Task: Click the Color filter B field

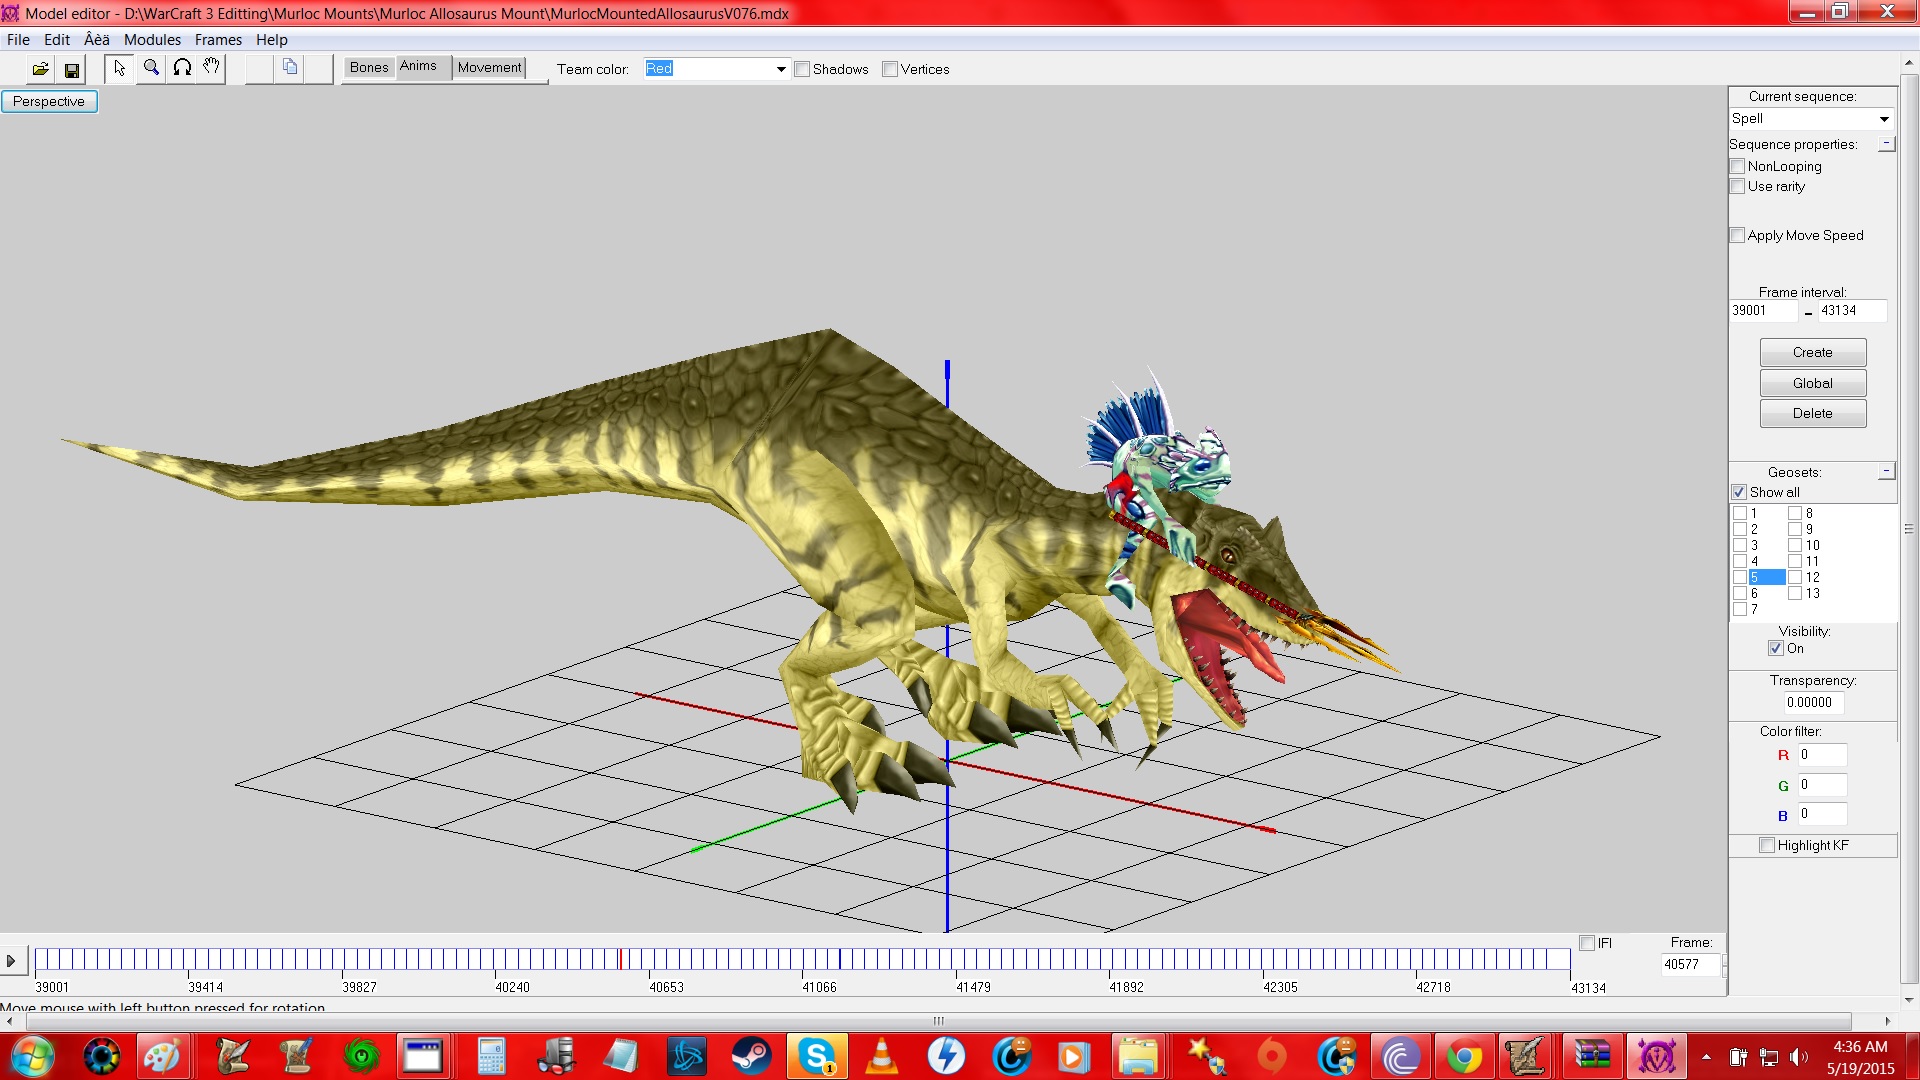Action: click(1822, 814)
